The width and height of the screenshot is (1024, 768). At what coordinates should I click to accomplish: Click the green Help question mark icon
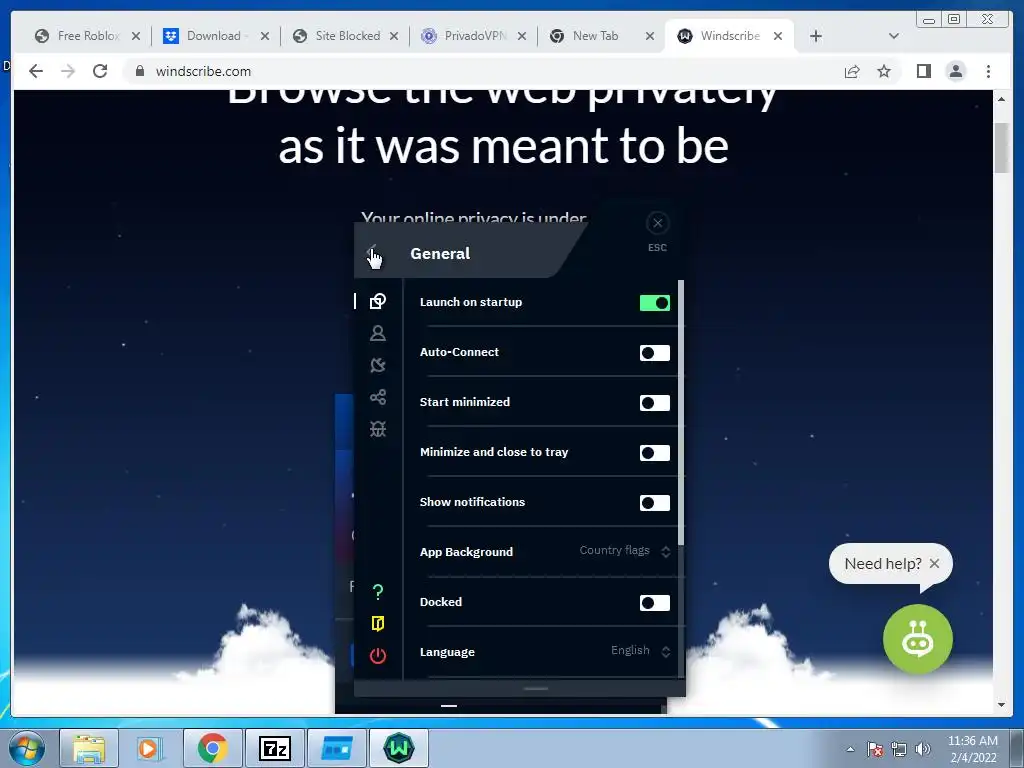pos(377,592)
